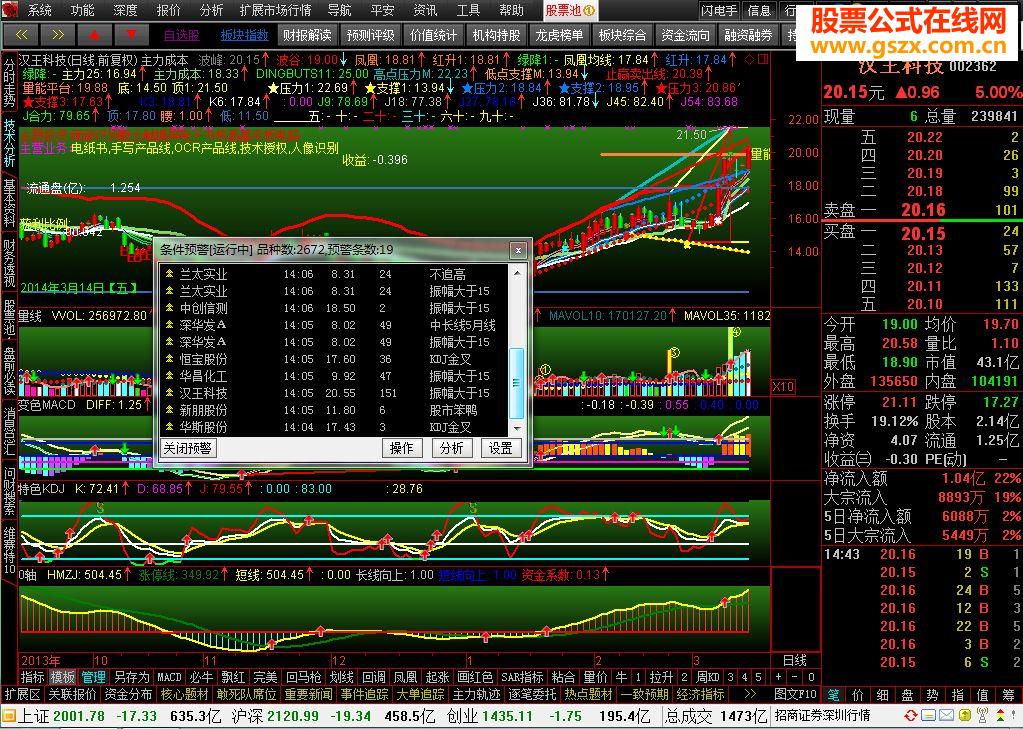1023x729 pixels.
Task: Toggle the 模板 indicator tab
Action: [63, 677]
